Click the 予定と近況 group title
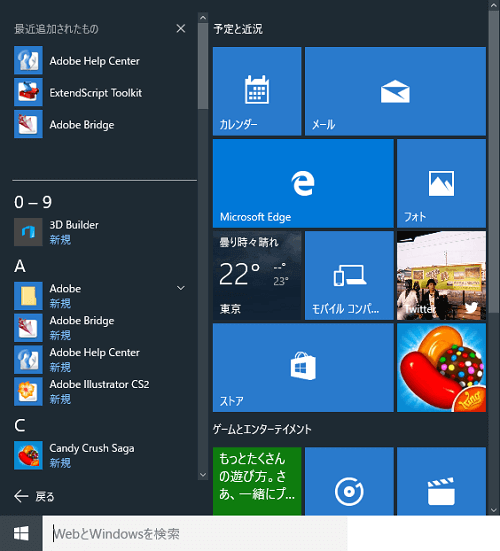 (238, 29)
